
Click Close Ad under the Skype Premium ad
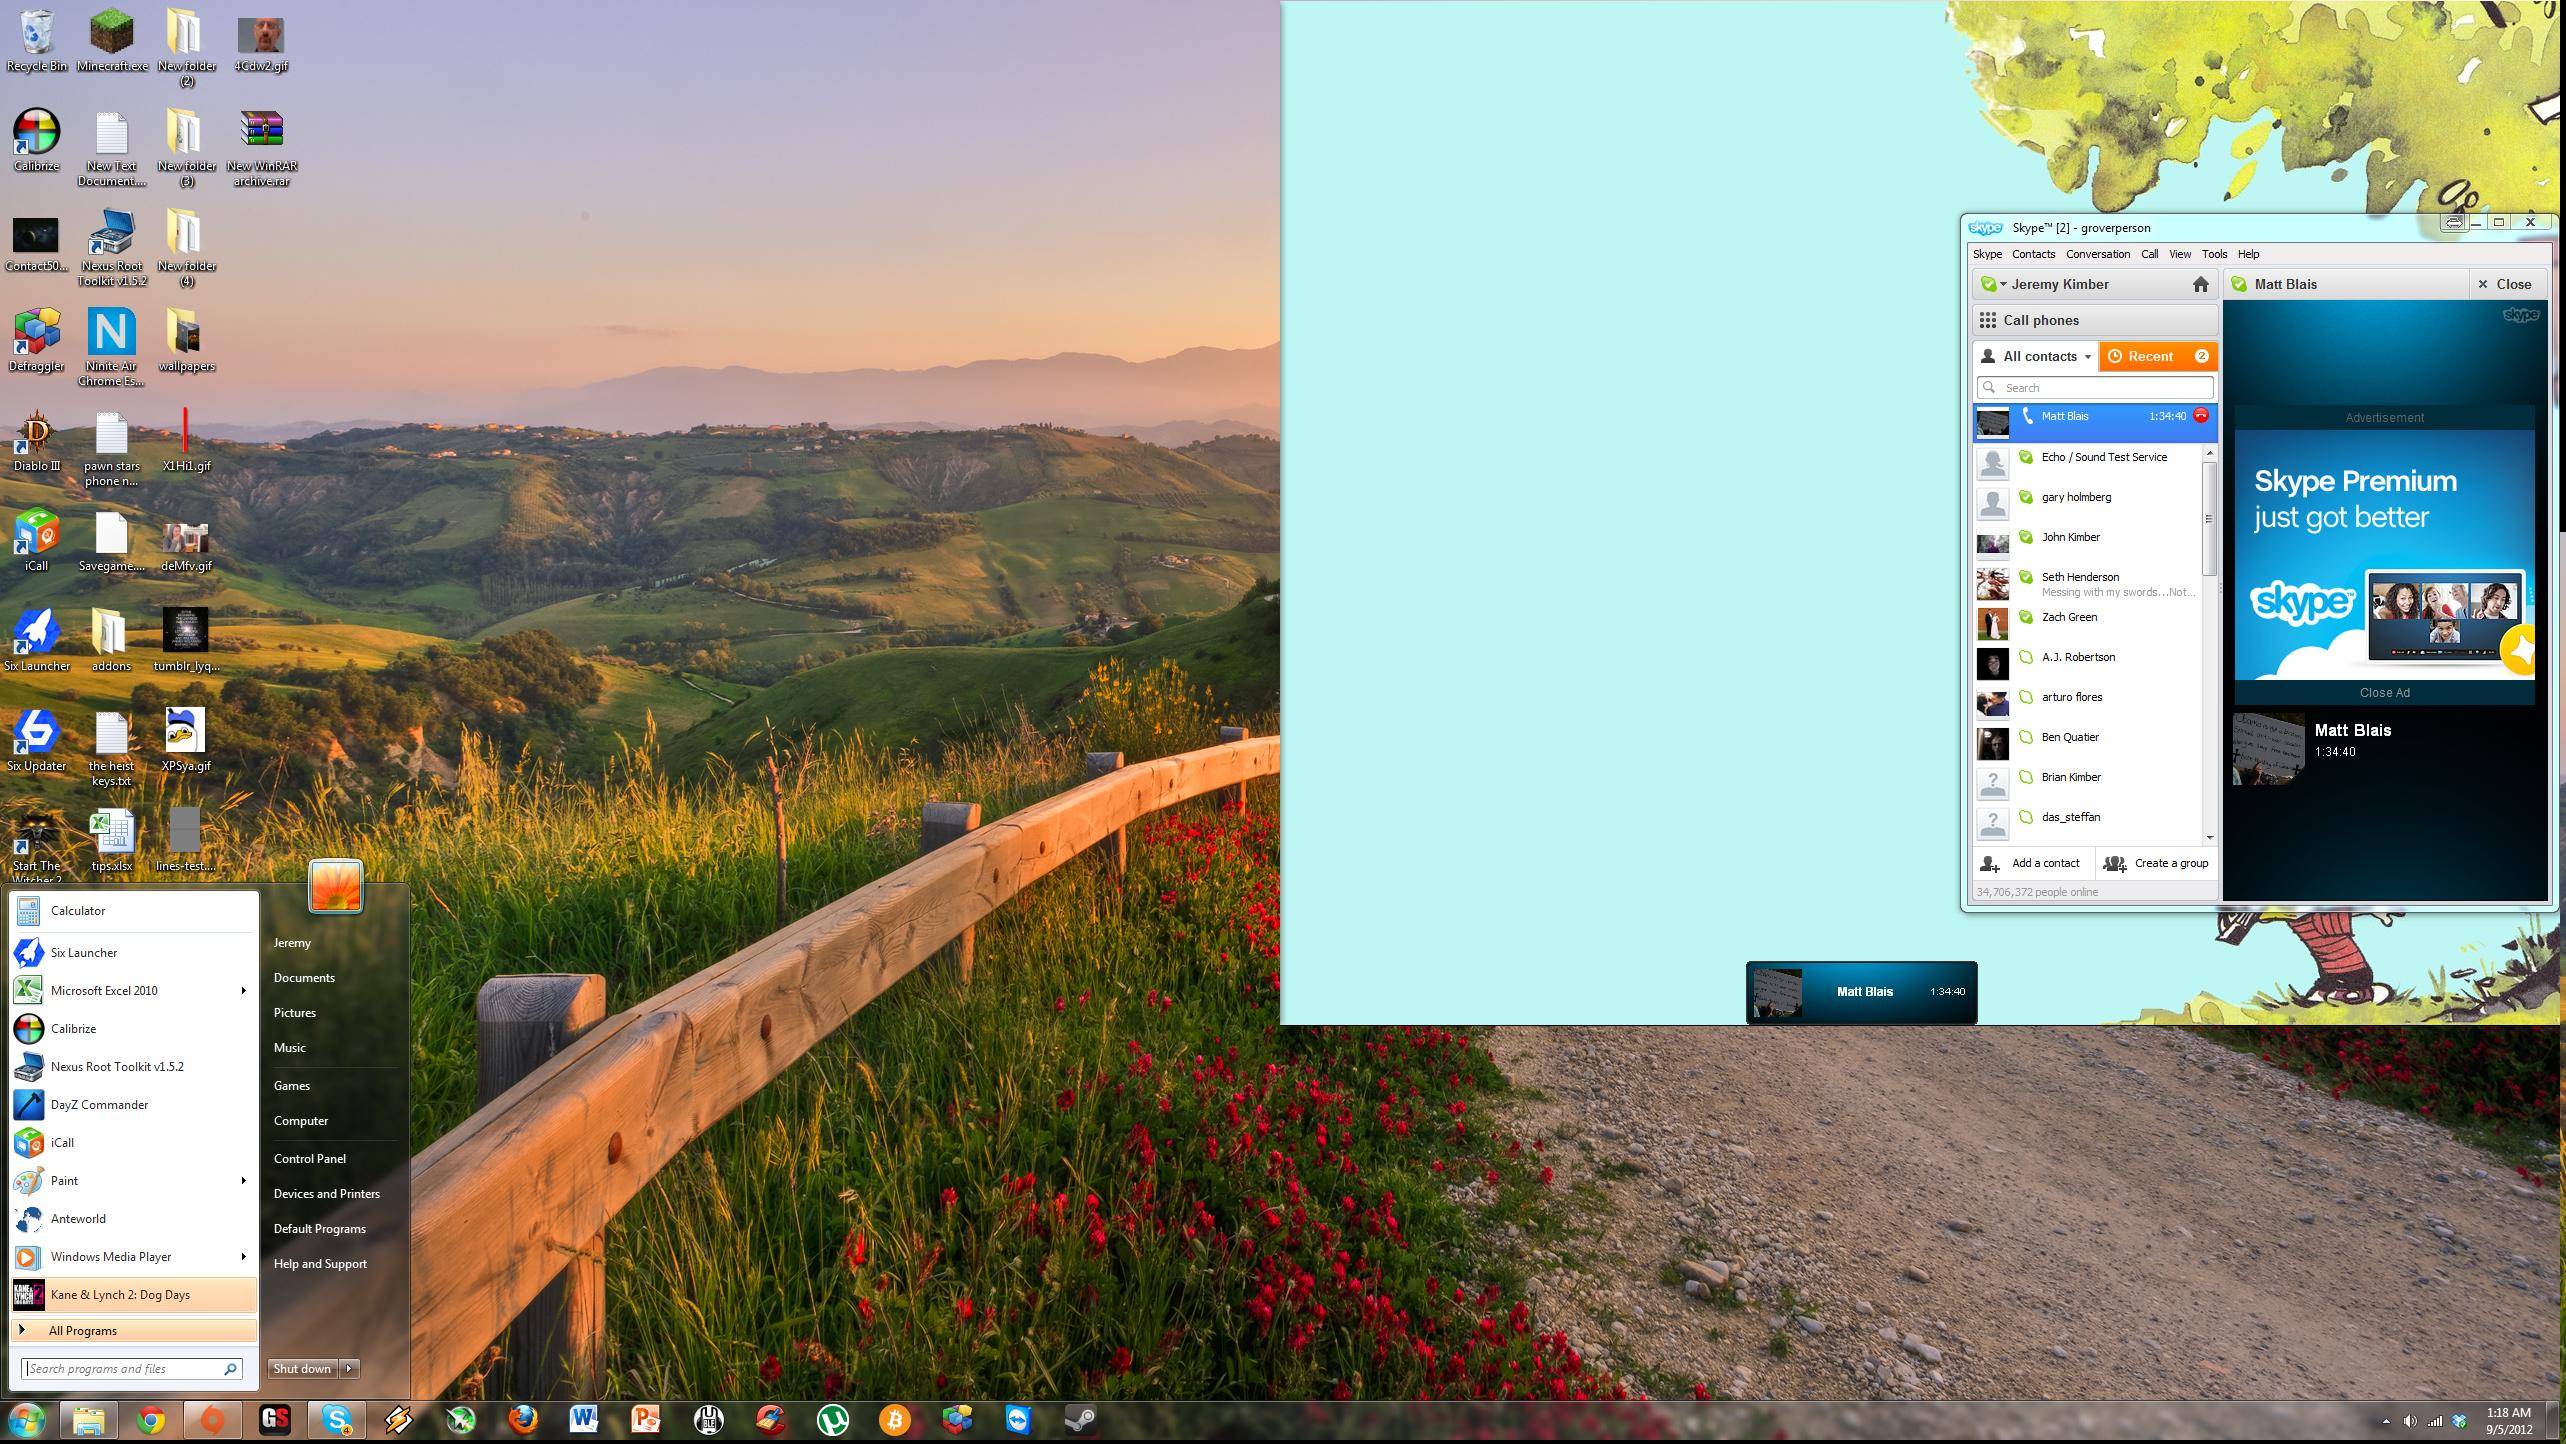coord(2384,693)
